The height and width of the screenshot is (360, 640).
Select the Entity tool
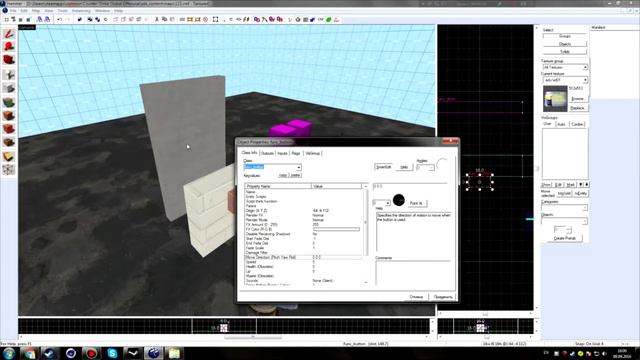[9, 74]
